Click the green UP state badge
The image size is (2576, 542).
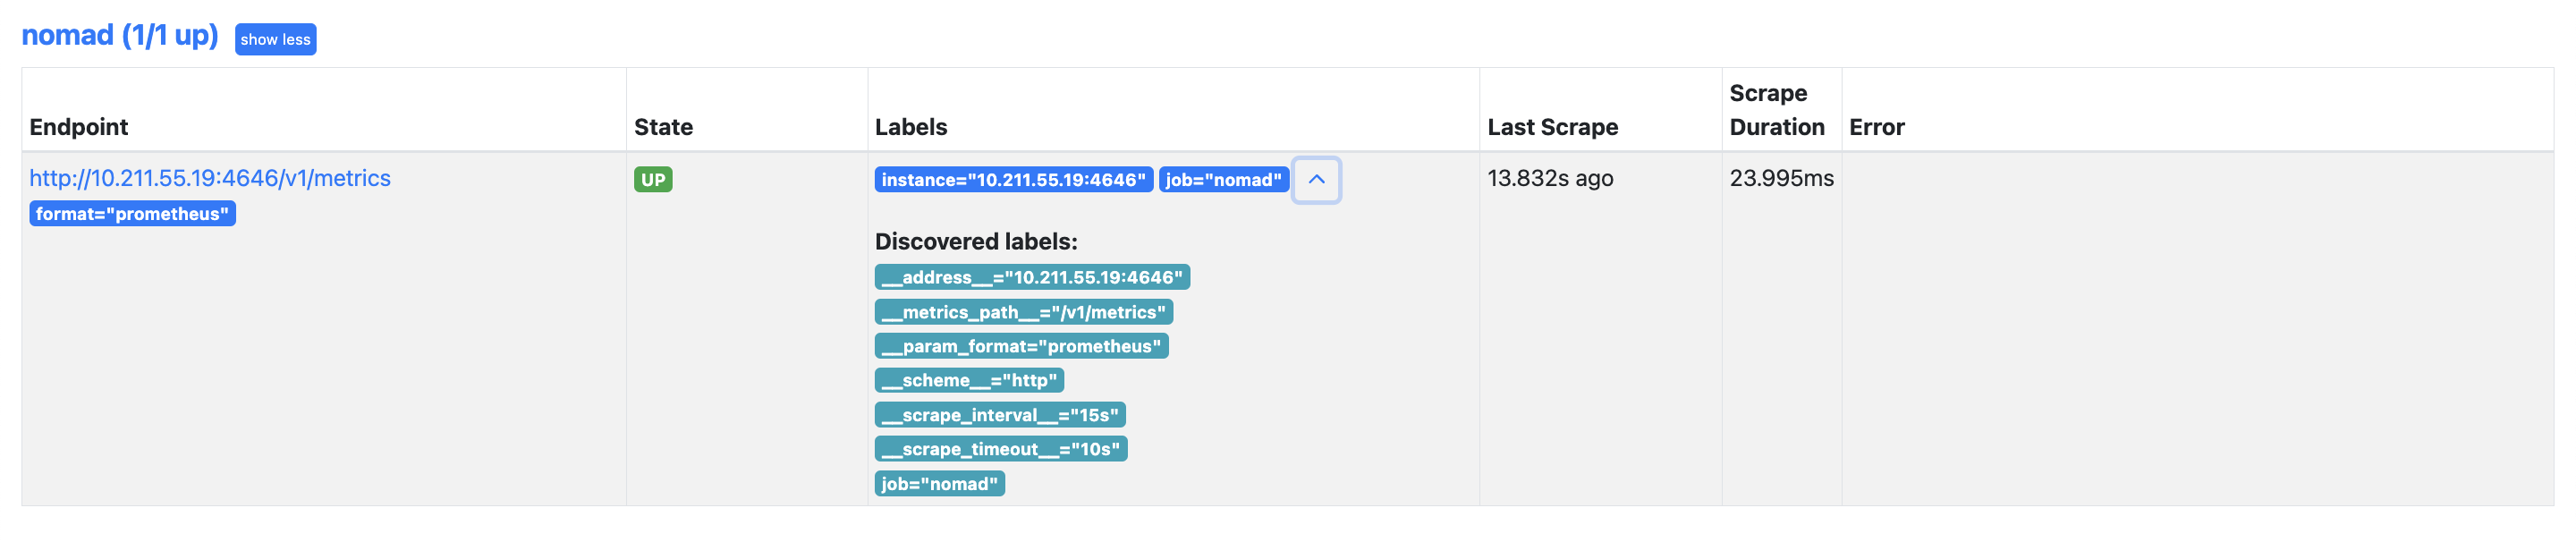(652, 180)
